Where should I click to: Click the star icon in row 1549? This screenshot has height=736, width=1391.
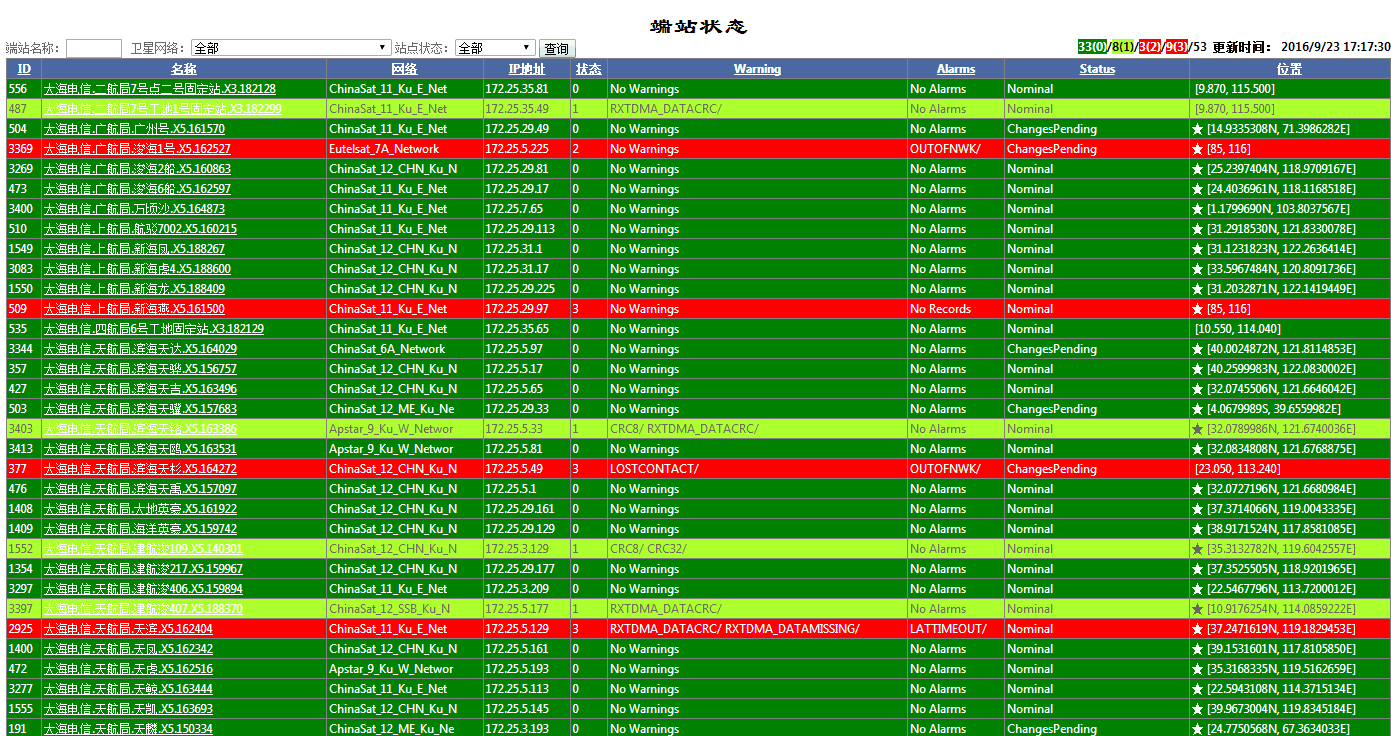pyautogui.click(x=1197, y=249)
